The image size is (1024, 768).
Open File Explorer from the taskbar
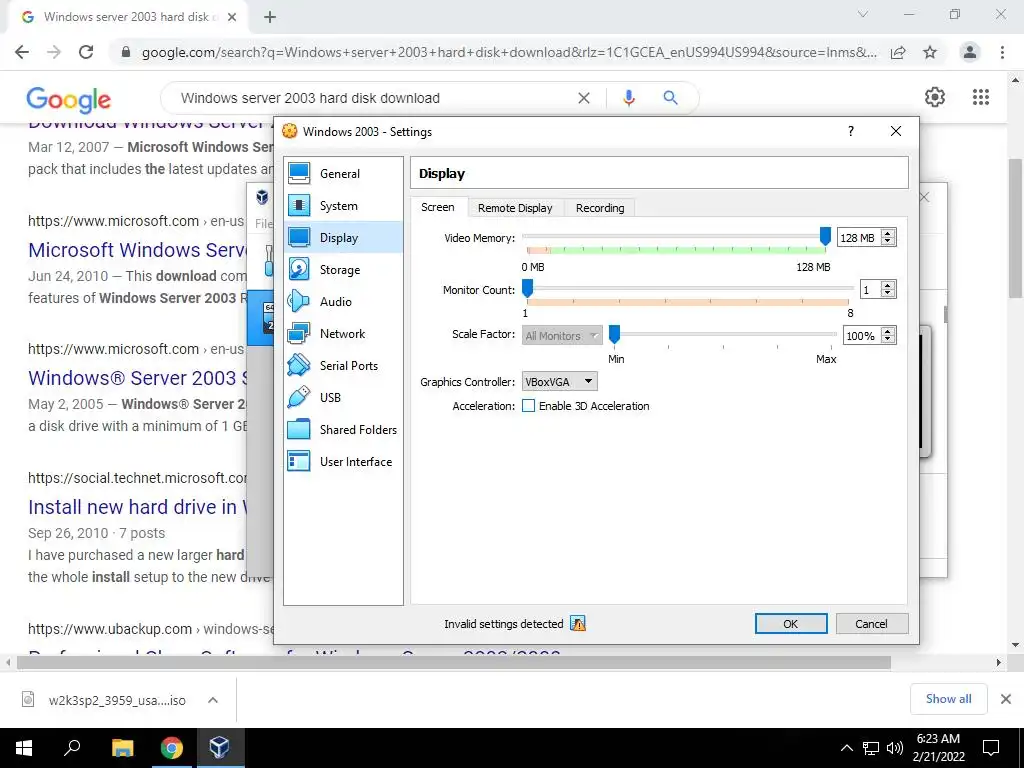tap(122, 748)
